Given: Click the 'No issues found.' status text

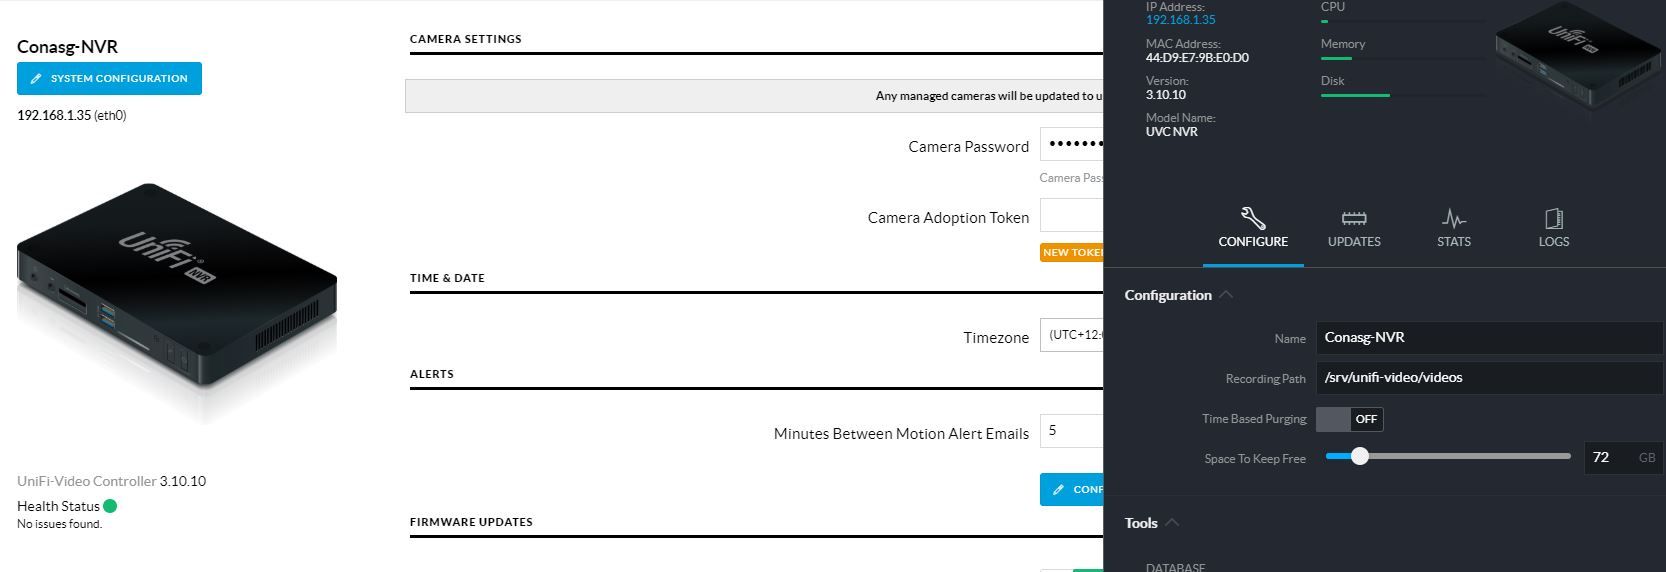Looking at the screenshot, I should (x=59, y=524).
